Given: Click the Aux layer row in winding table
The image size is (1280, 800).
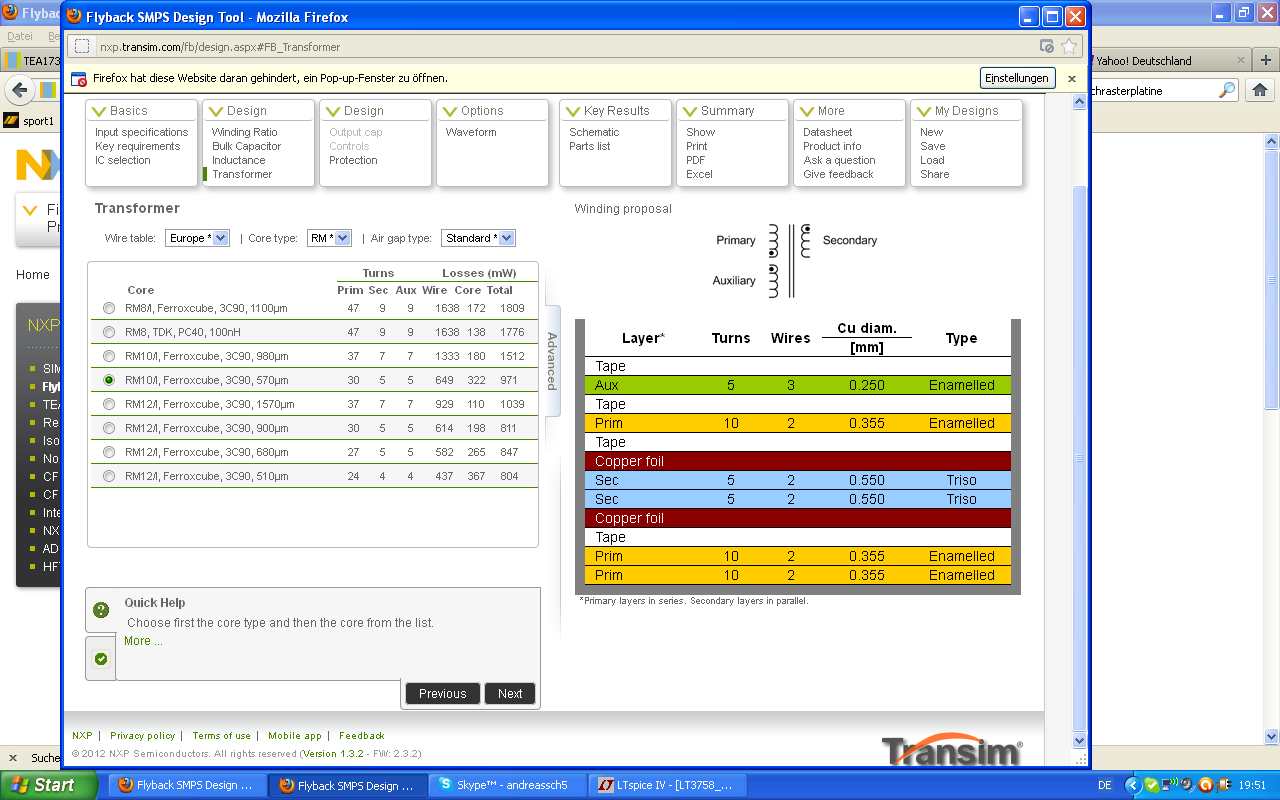Looking at the screenshot, I should (x=798, y=385).
